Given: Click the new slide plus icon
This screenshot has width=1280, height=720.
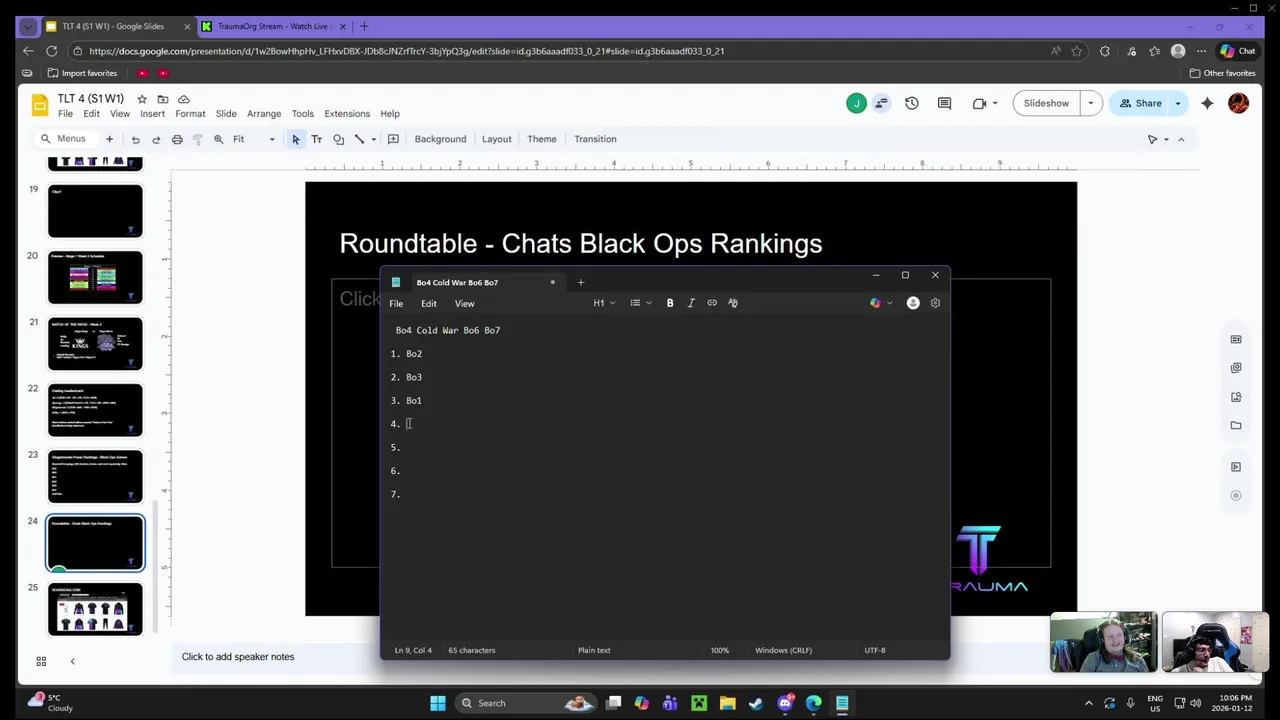Looking at the screenshot, I should [110, 139].
